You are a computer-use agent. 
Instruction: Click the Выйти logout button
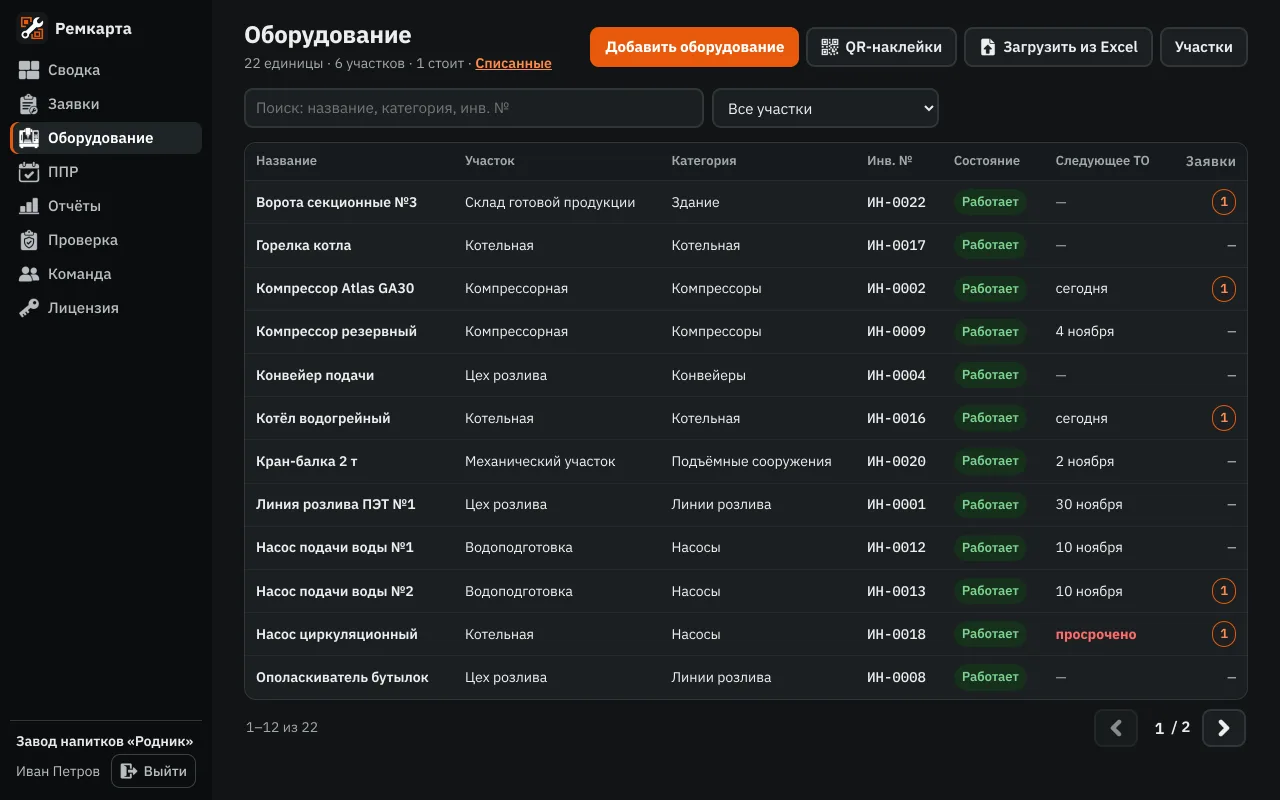[x=153, y=771]
